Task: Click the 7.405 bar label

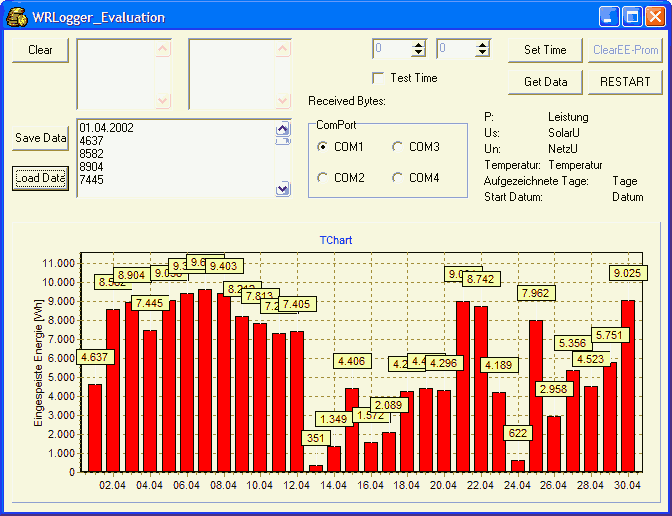Action: click(x=297, y=304)
